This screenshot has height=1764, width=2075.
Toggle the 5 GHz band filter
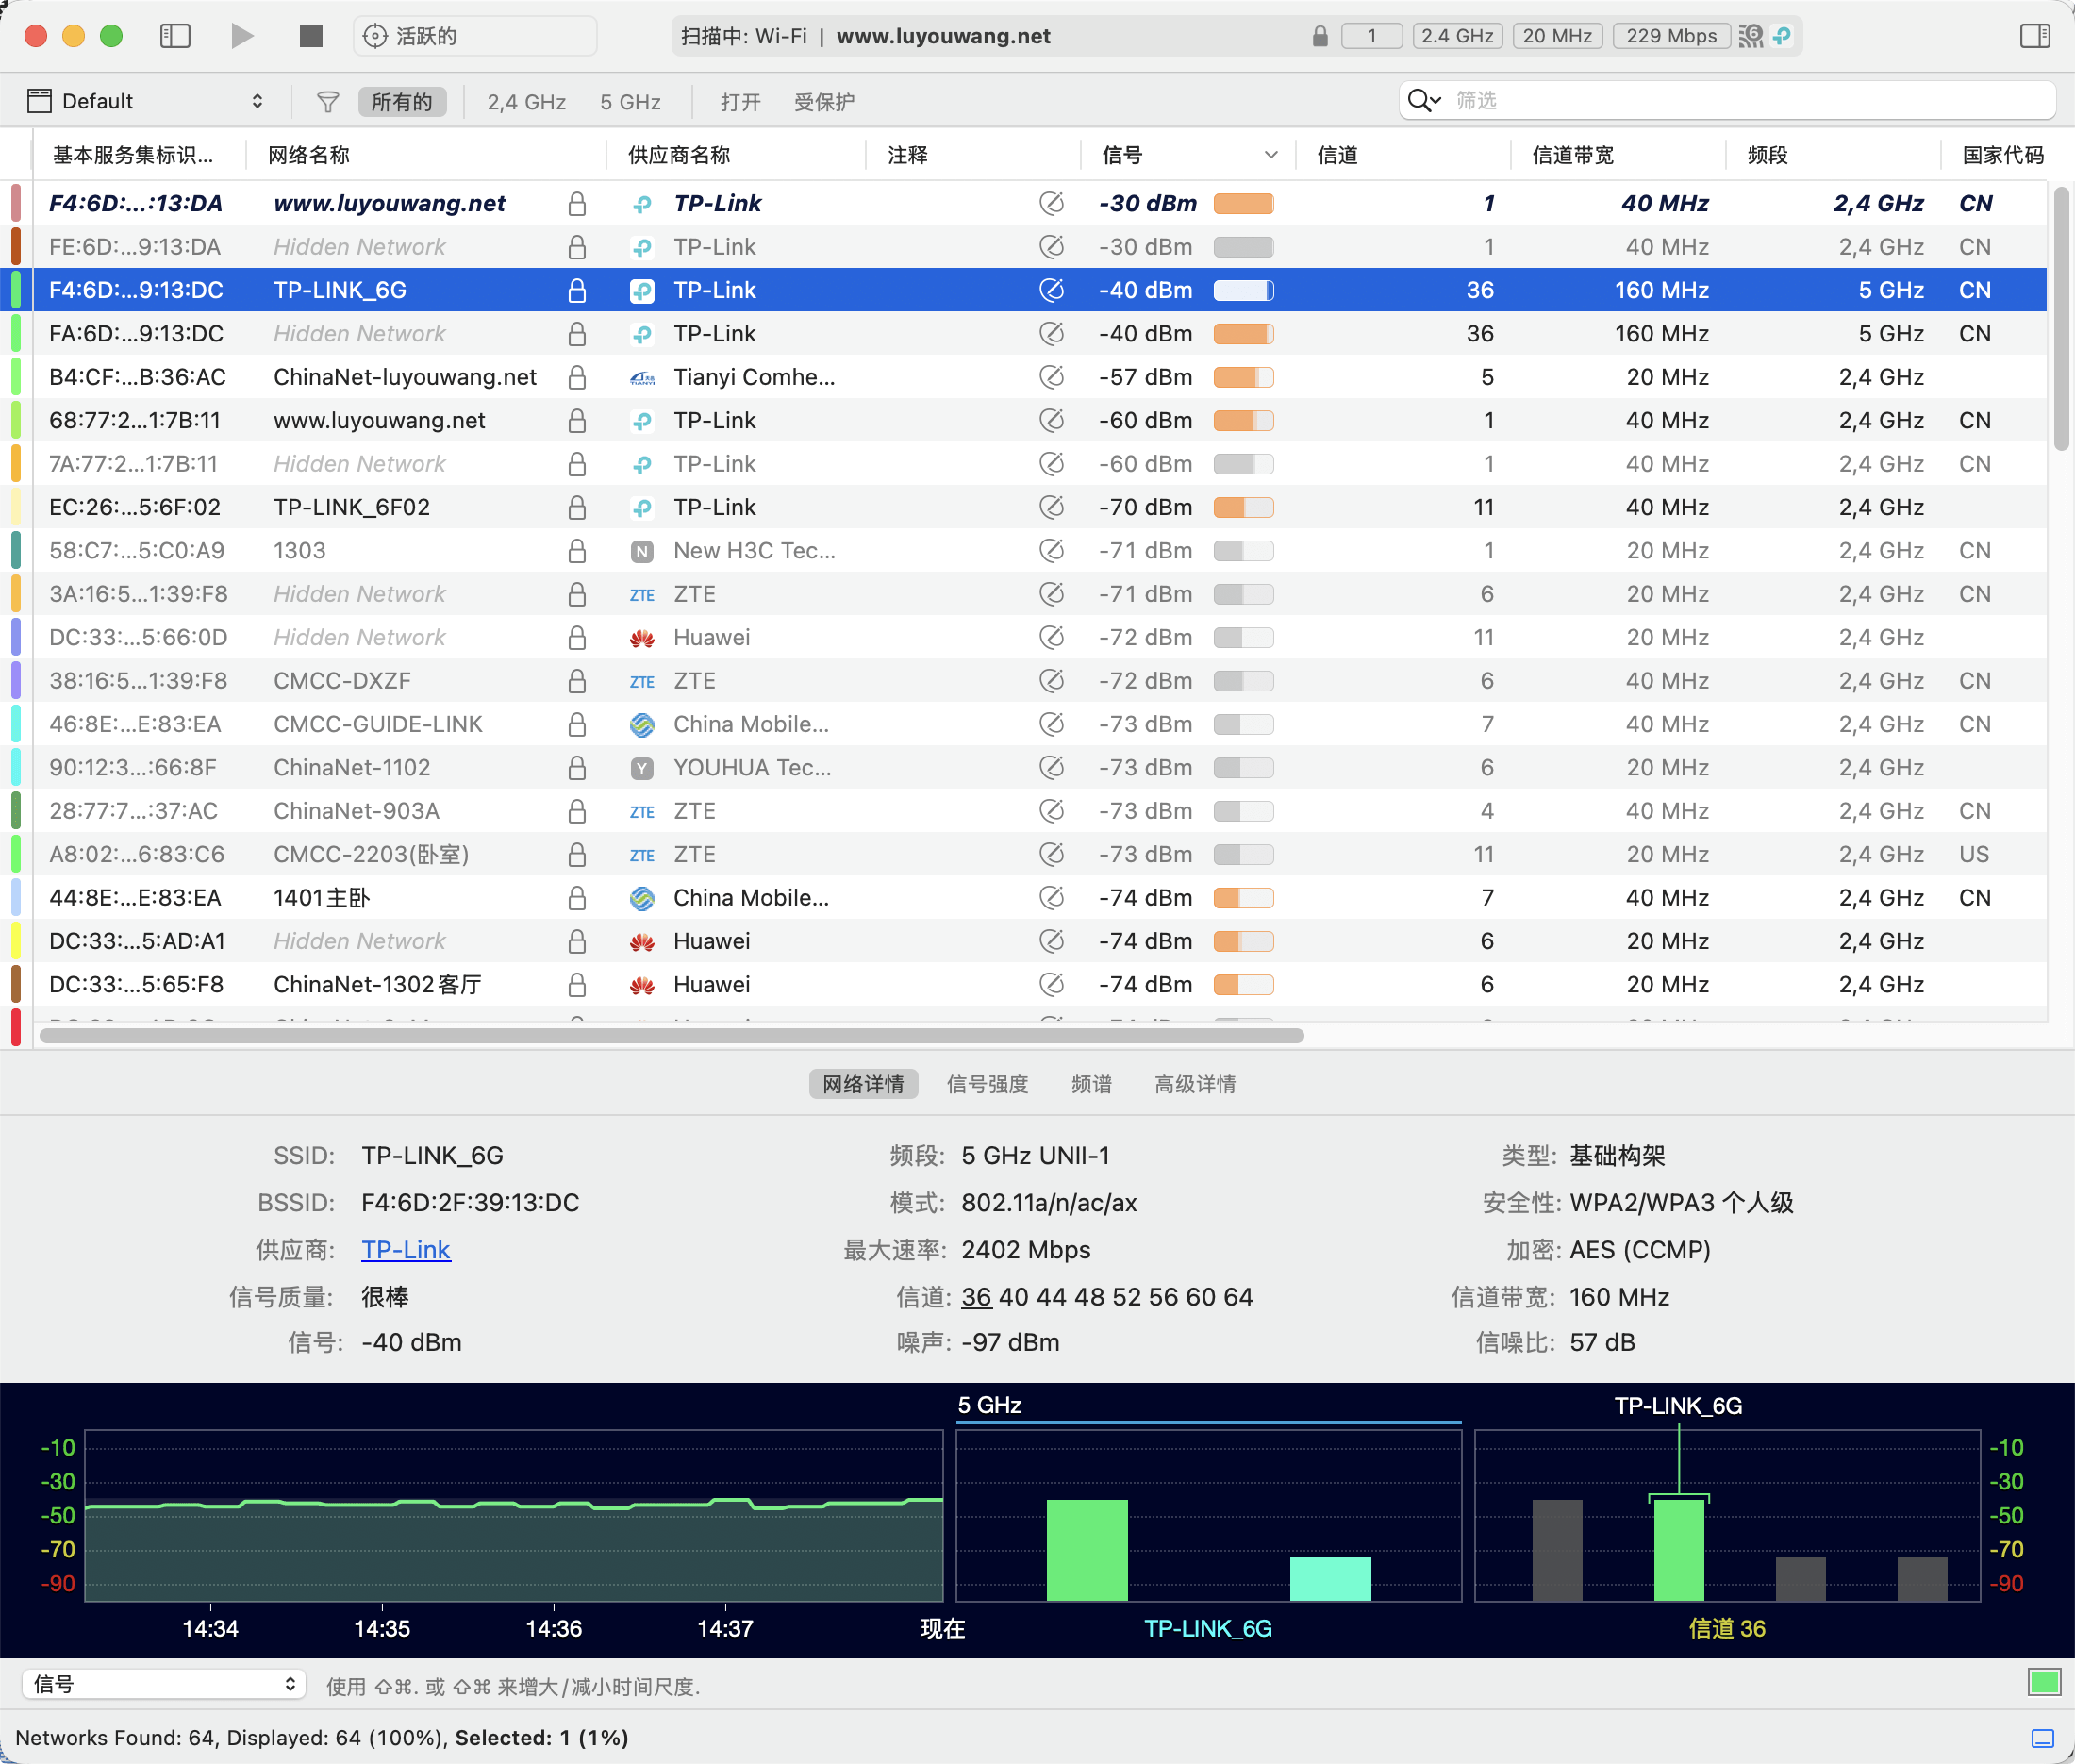[x=630, y=101]
